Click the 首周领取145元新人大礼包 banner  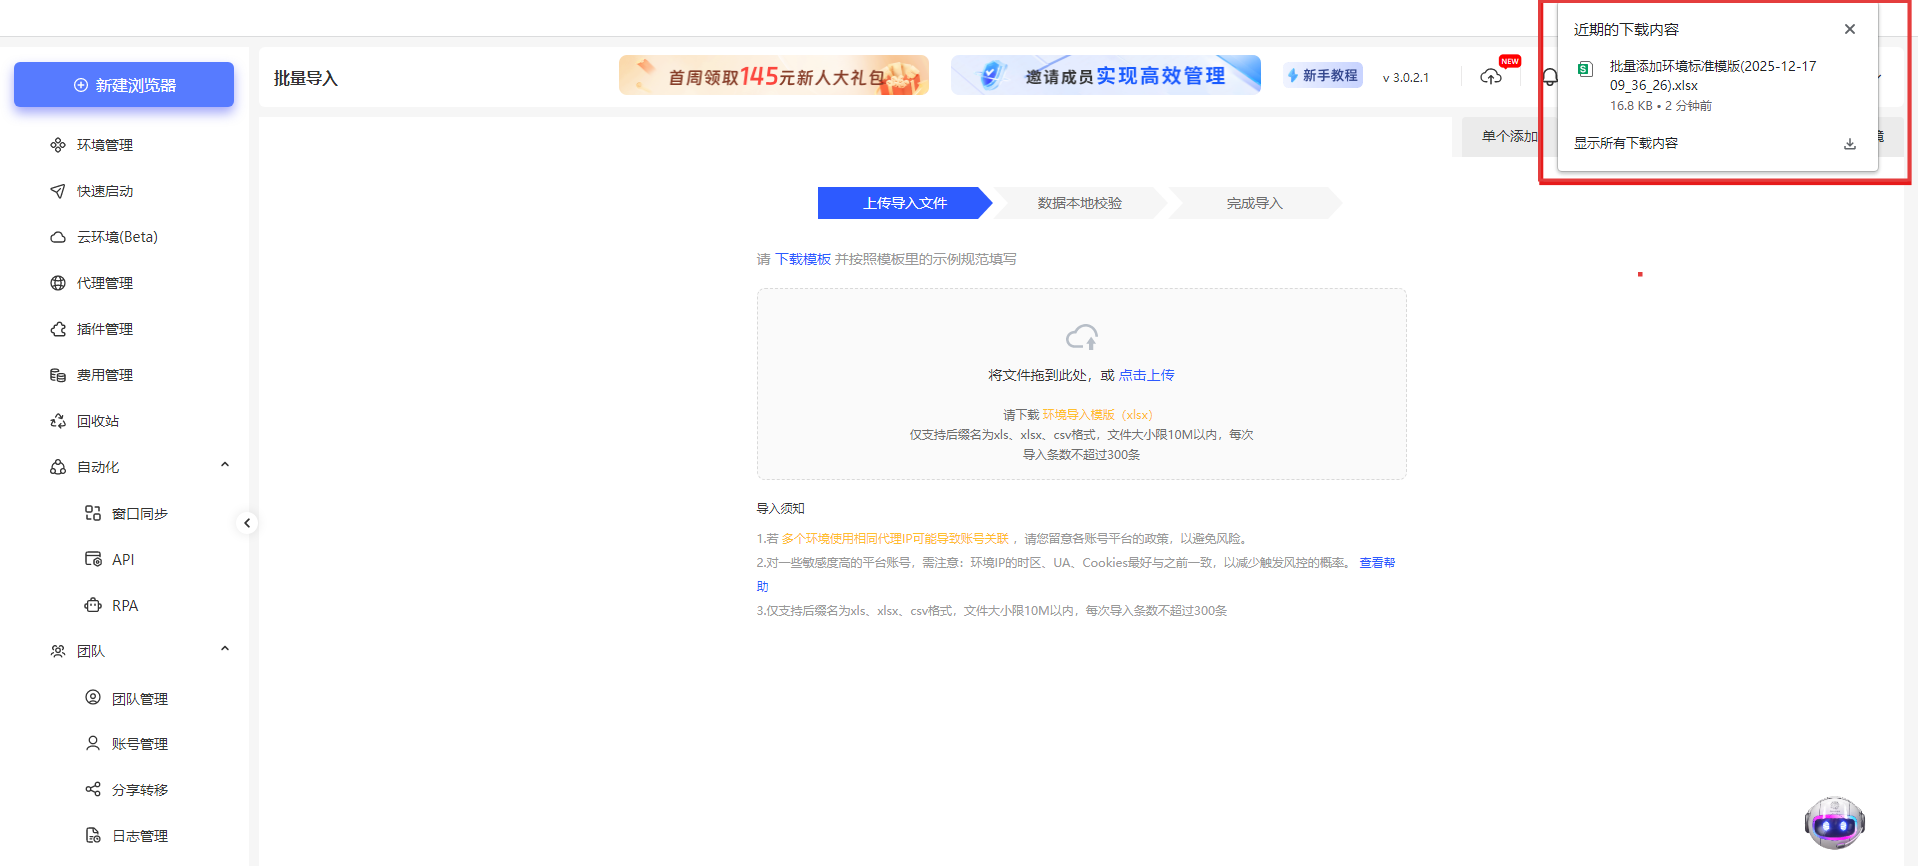[x=774, y=76]
